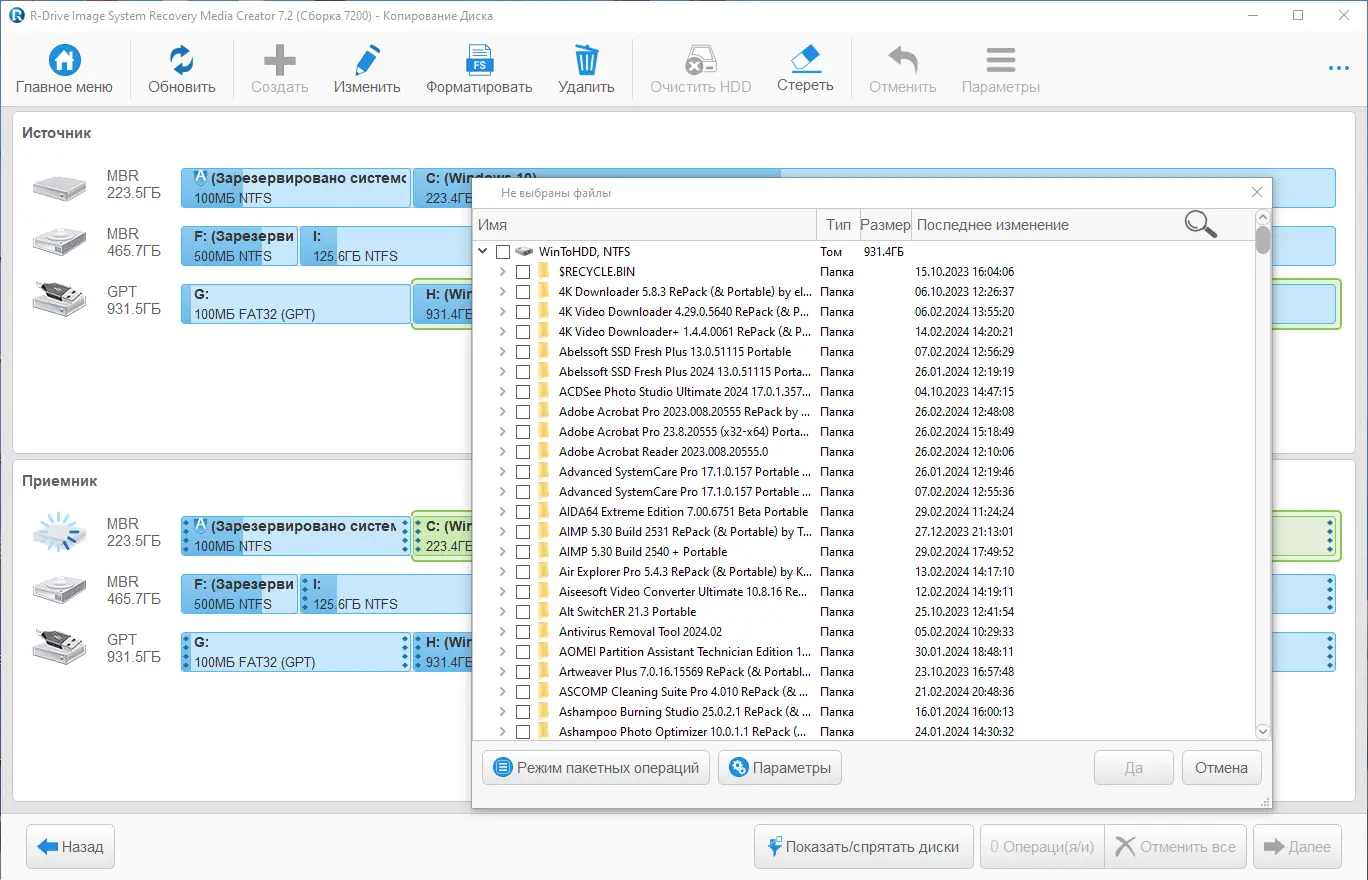Expand Aiseesoft Video Converter Ultimate folder

(x=502, y=592)
